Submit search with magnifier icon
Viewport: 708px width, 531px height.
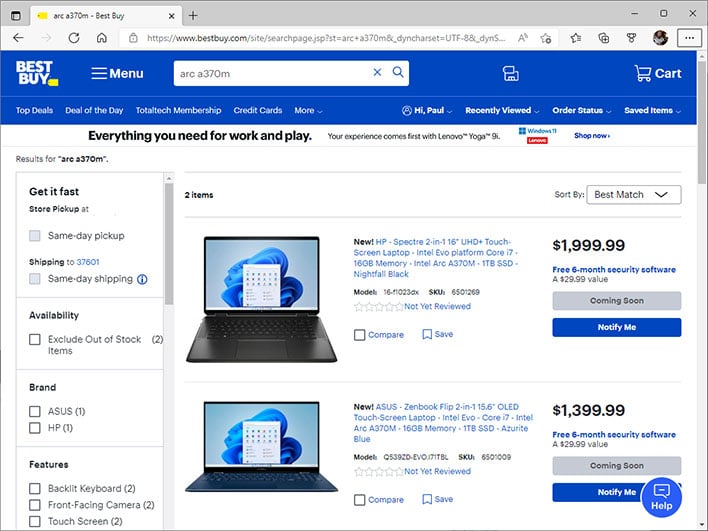[x=398, y=72]
